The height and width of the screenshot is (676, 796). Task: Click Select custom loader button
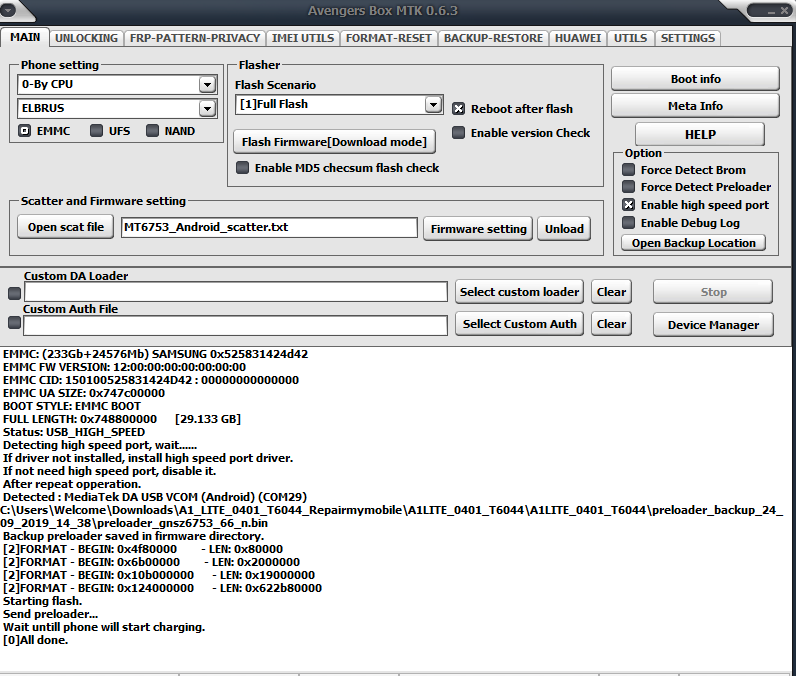click(x=519, y=292)
